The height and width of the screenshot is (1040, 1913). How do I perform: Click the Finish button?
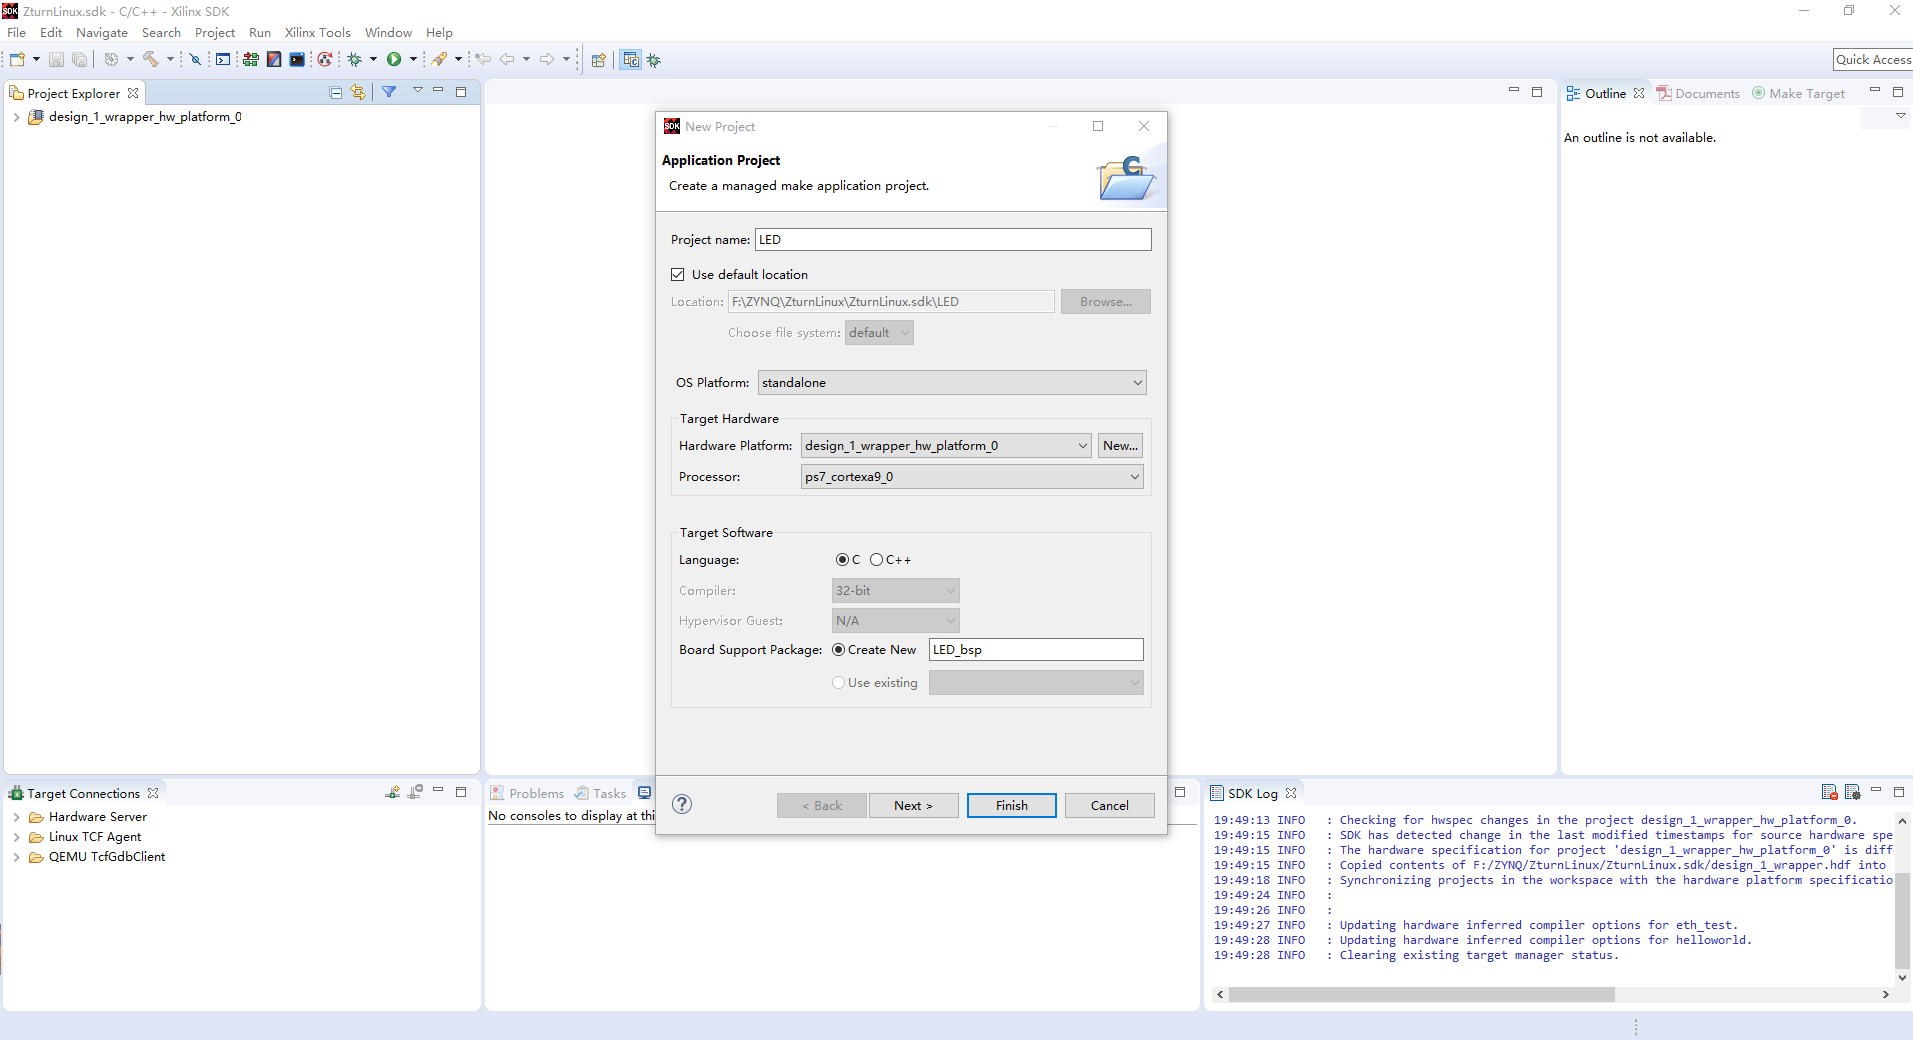[x=1012, y=805]
